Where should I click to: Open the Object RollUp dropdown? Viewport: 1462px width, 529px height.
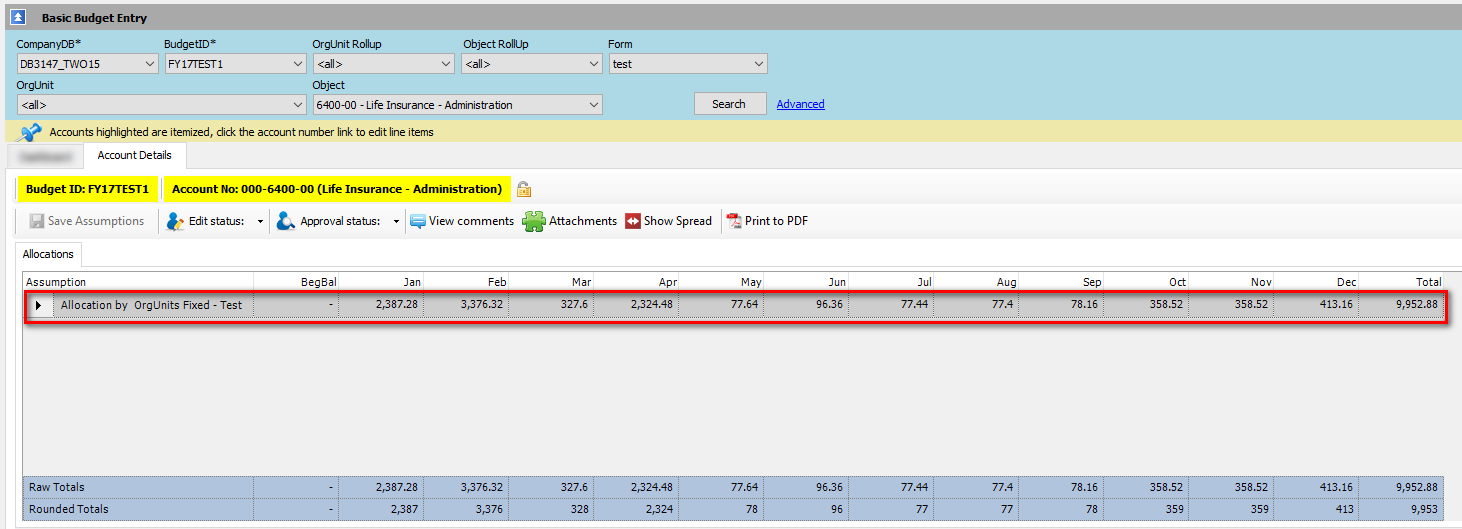(532, 64)
